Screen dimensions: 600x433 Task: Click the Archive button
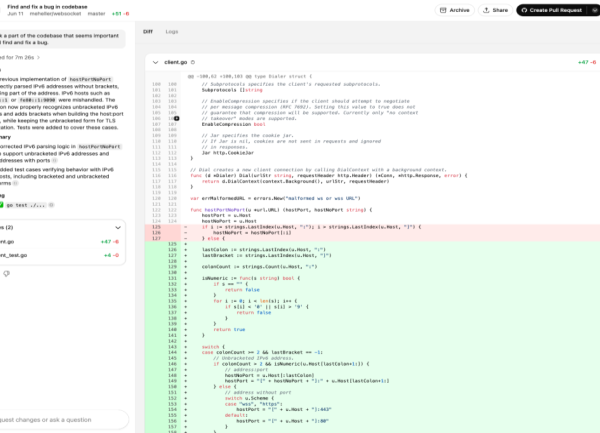click(x=454, y=10)
